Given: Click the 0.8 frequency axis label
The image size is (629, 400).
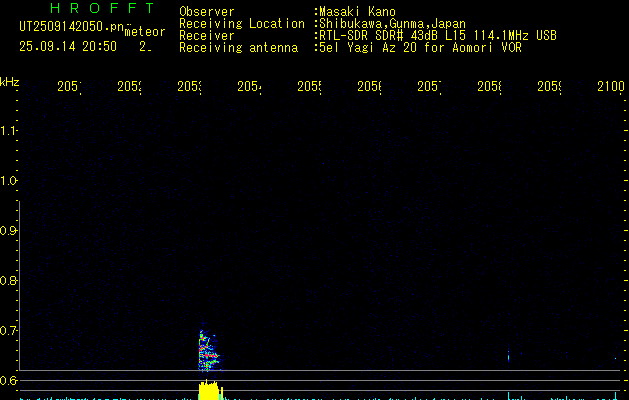Looking at the screenshot, I should click(x=8, y=280).
